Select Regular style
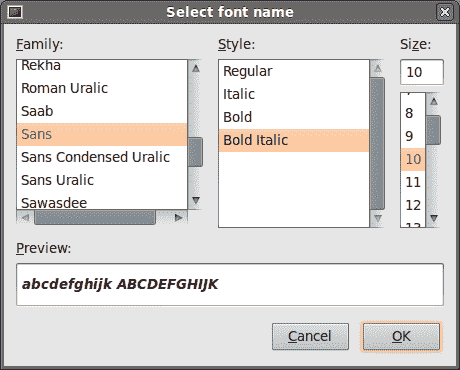Screen dimensions: 460x370 294,71
